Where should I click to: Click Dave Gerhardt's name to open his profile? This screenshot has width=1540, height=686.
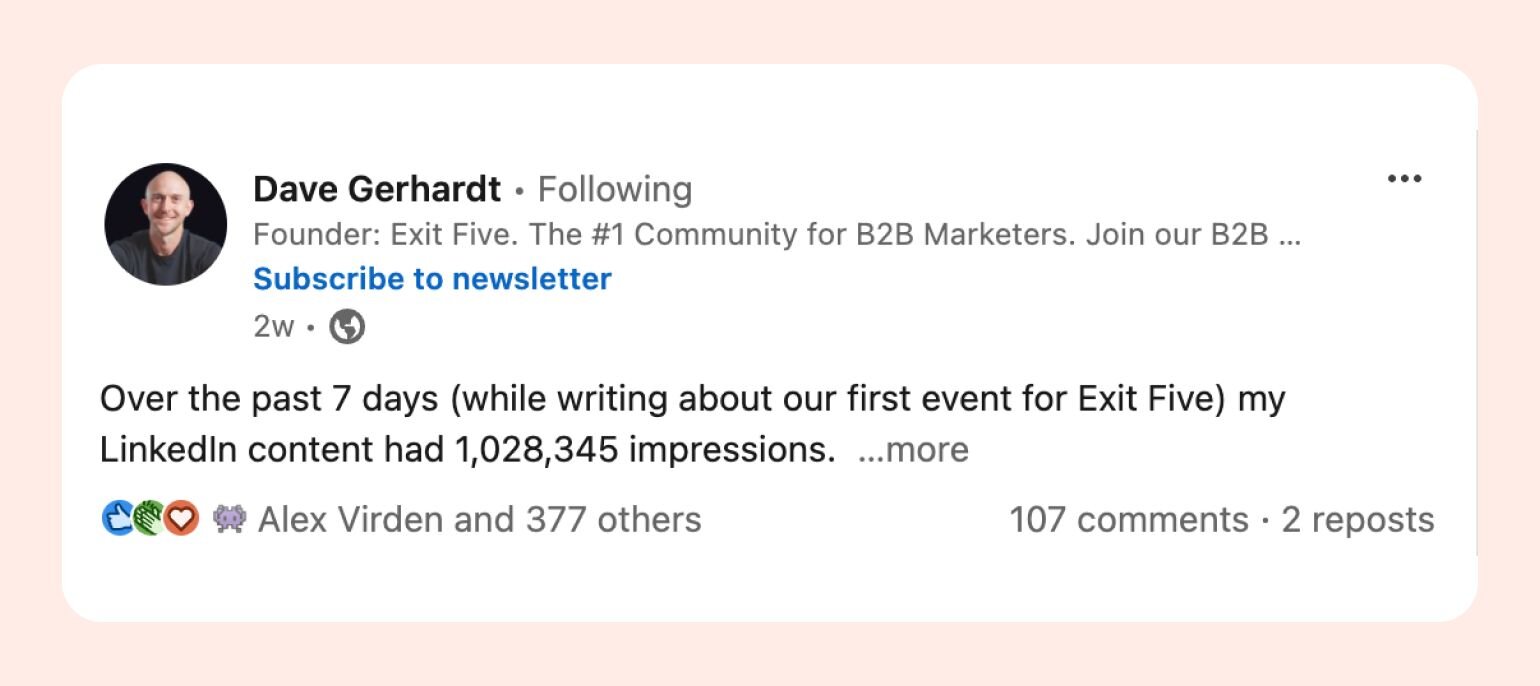coord(376,189)
